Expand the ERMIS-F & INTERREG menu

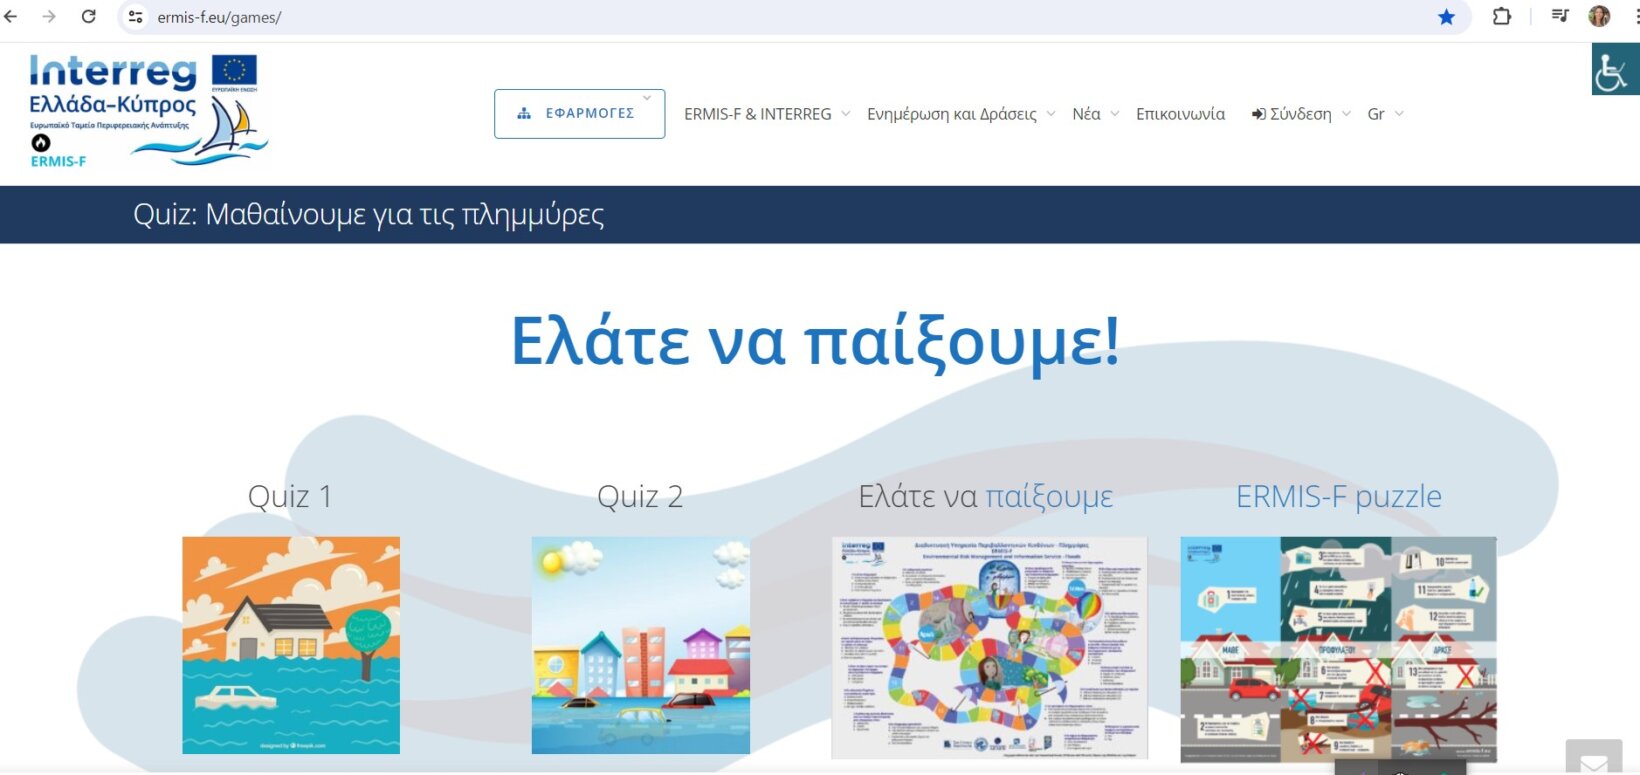point(766,114)
